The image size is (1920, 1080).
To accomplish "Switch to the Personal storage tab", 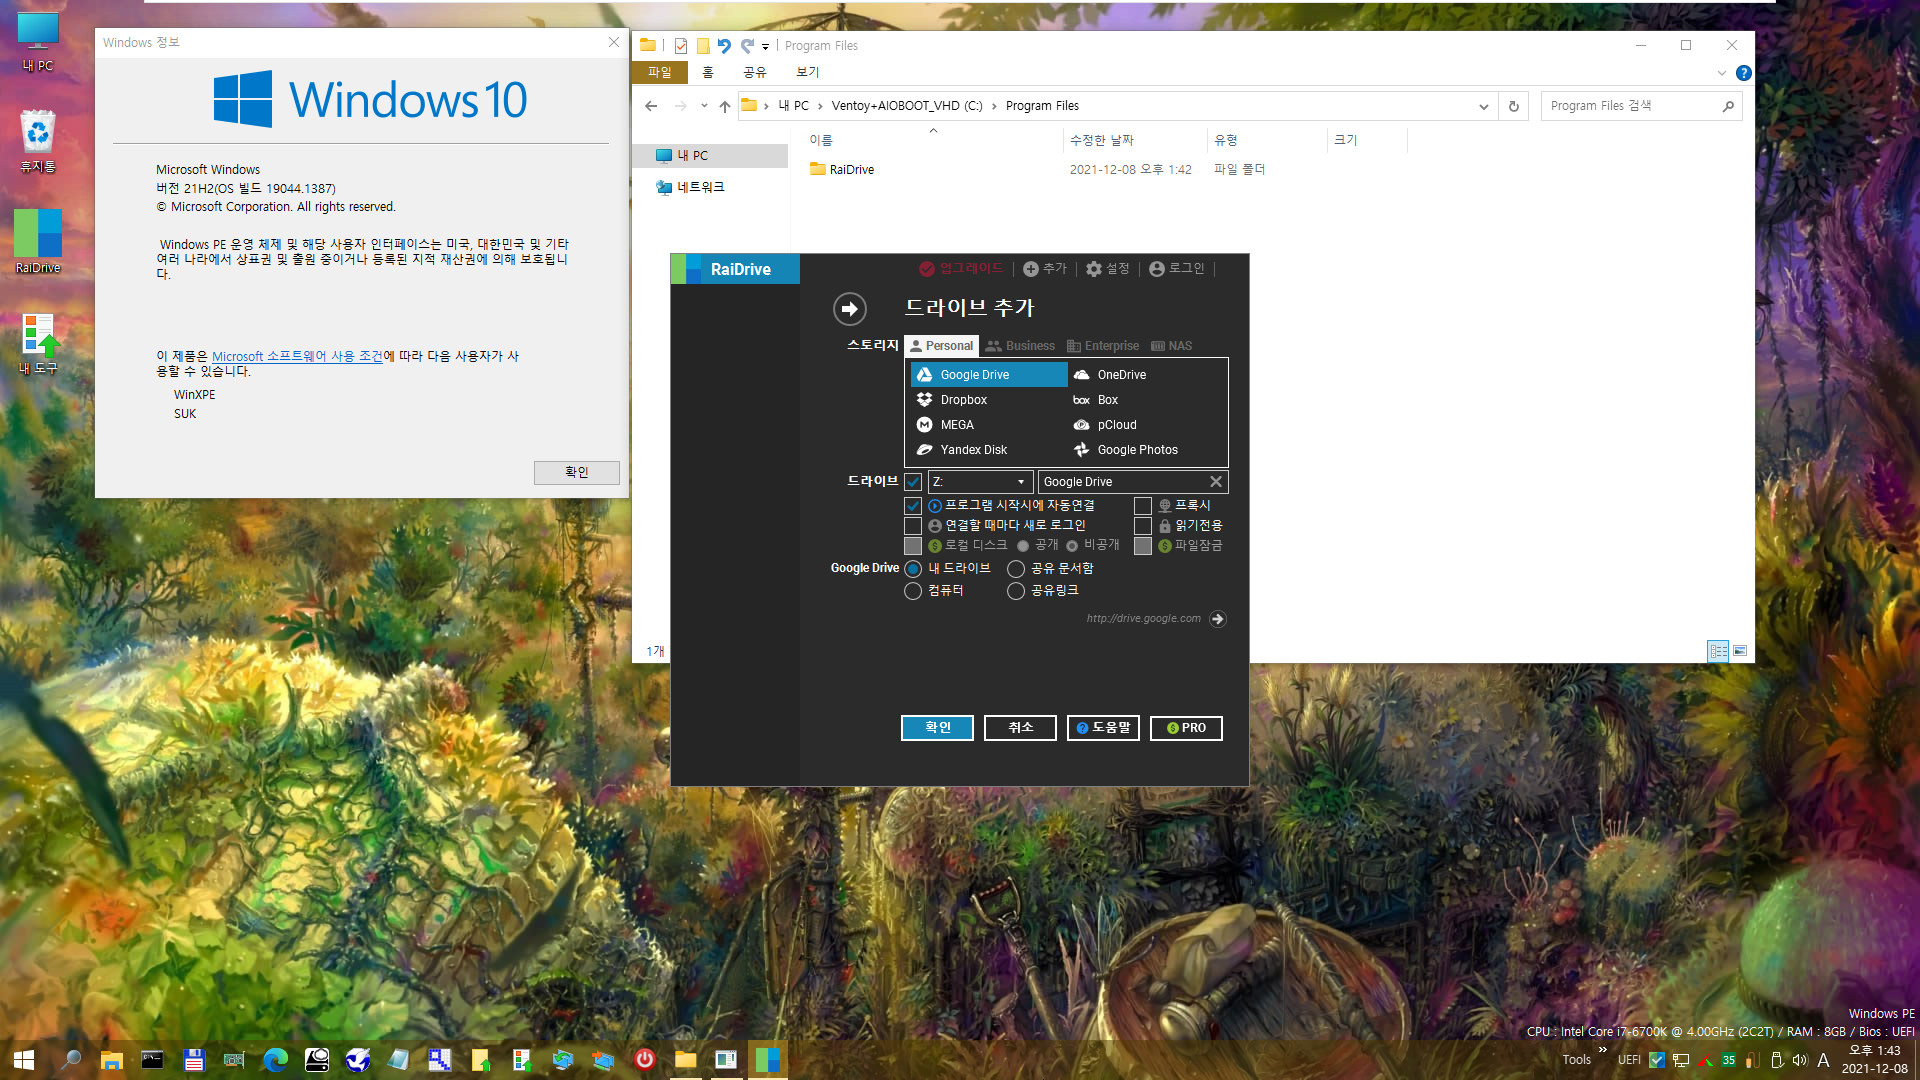I will tap(941, 346).
